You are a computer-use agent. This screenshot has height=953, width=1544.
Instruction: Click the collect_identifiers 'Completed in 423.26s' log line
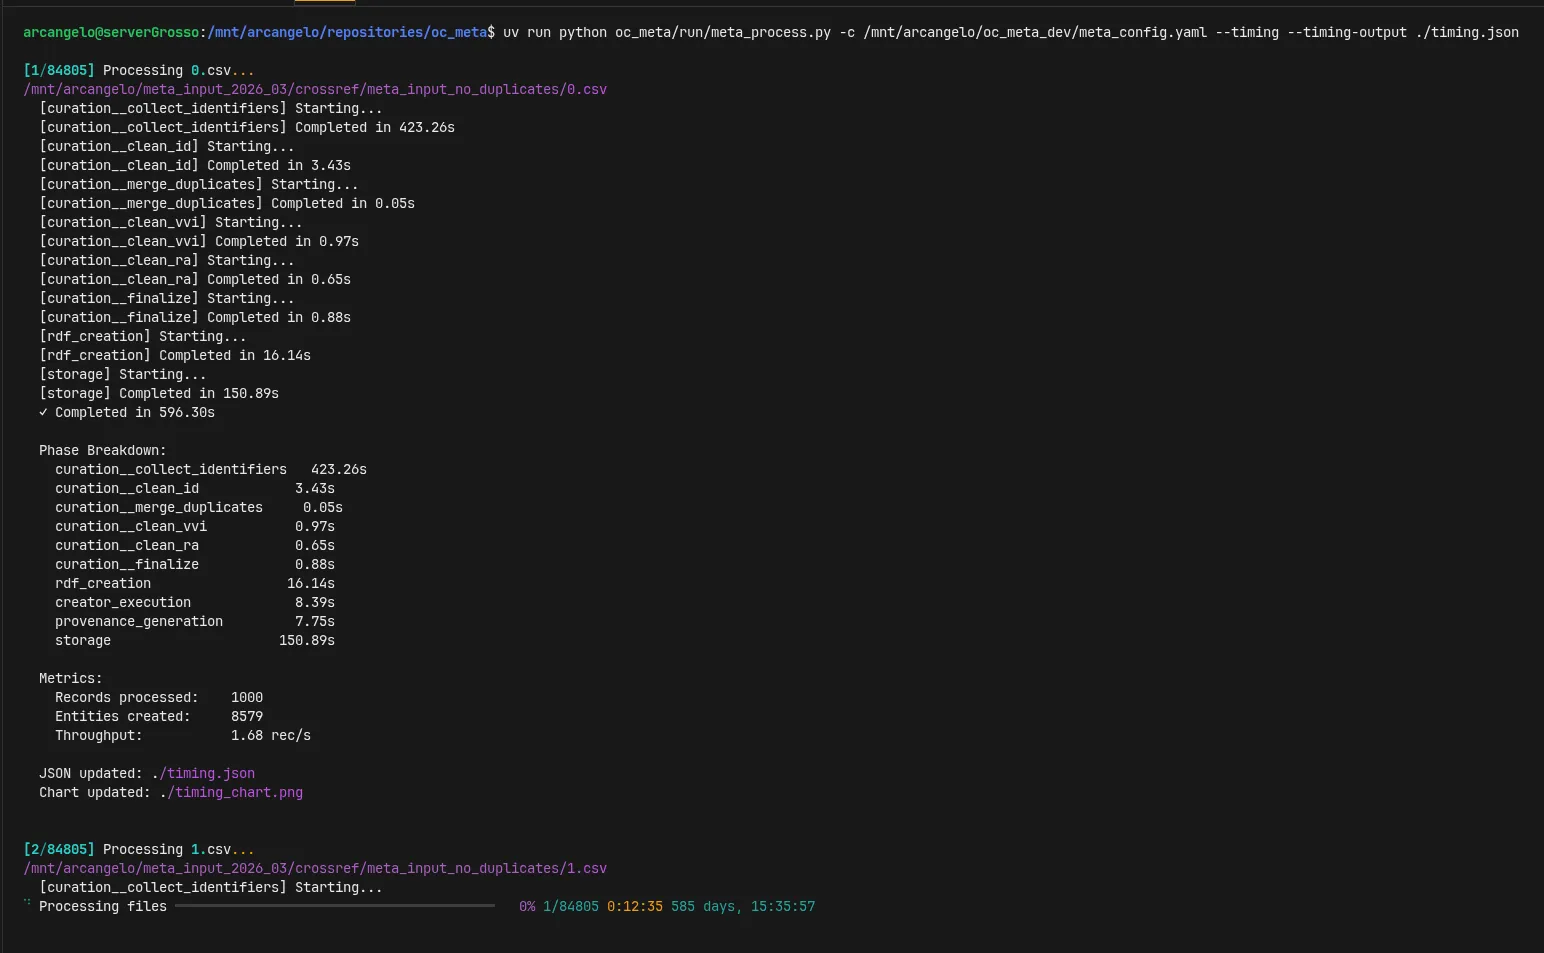[247, 127]
